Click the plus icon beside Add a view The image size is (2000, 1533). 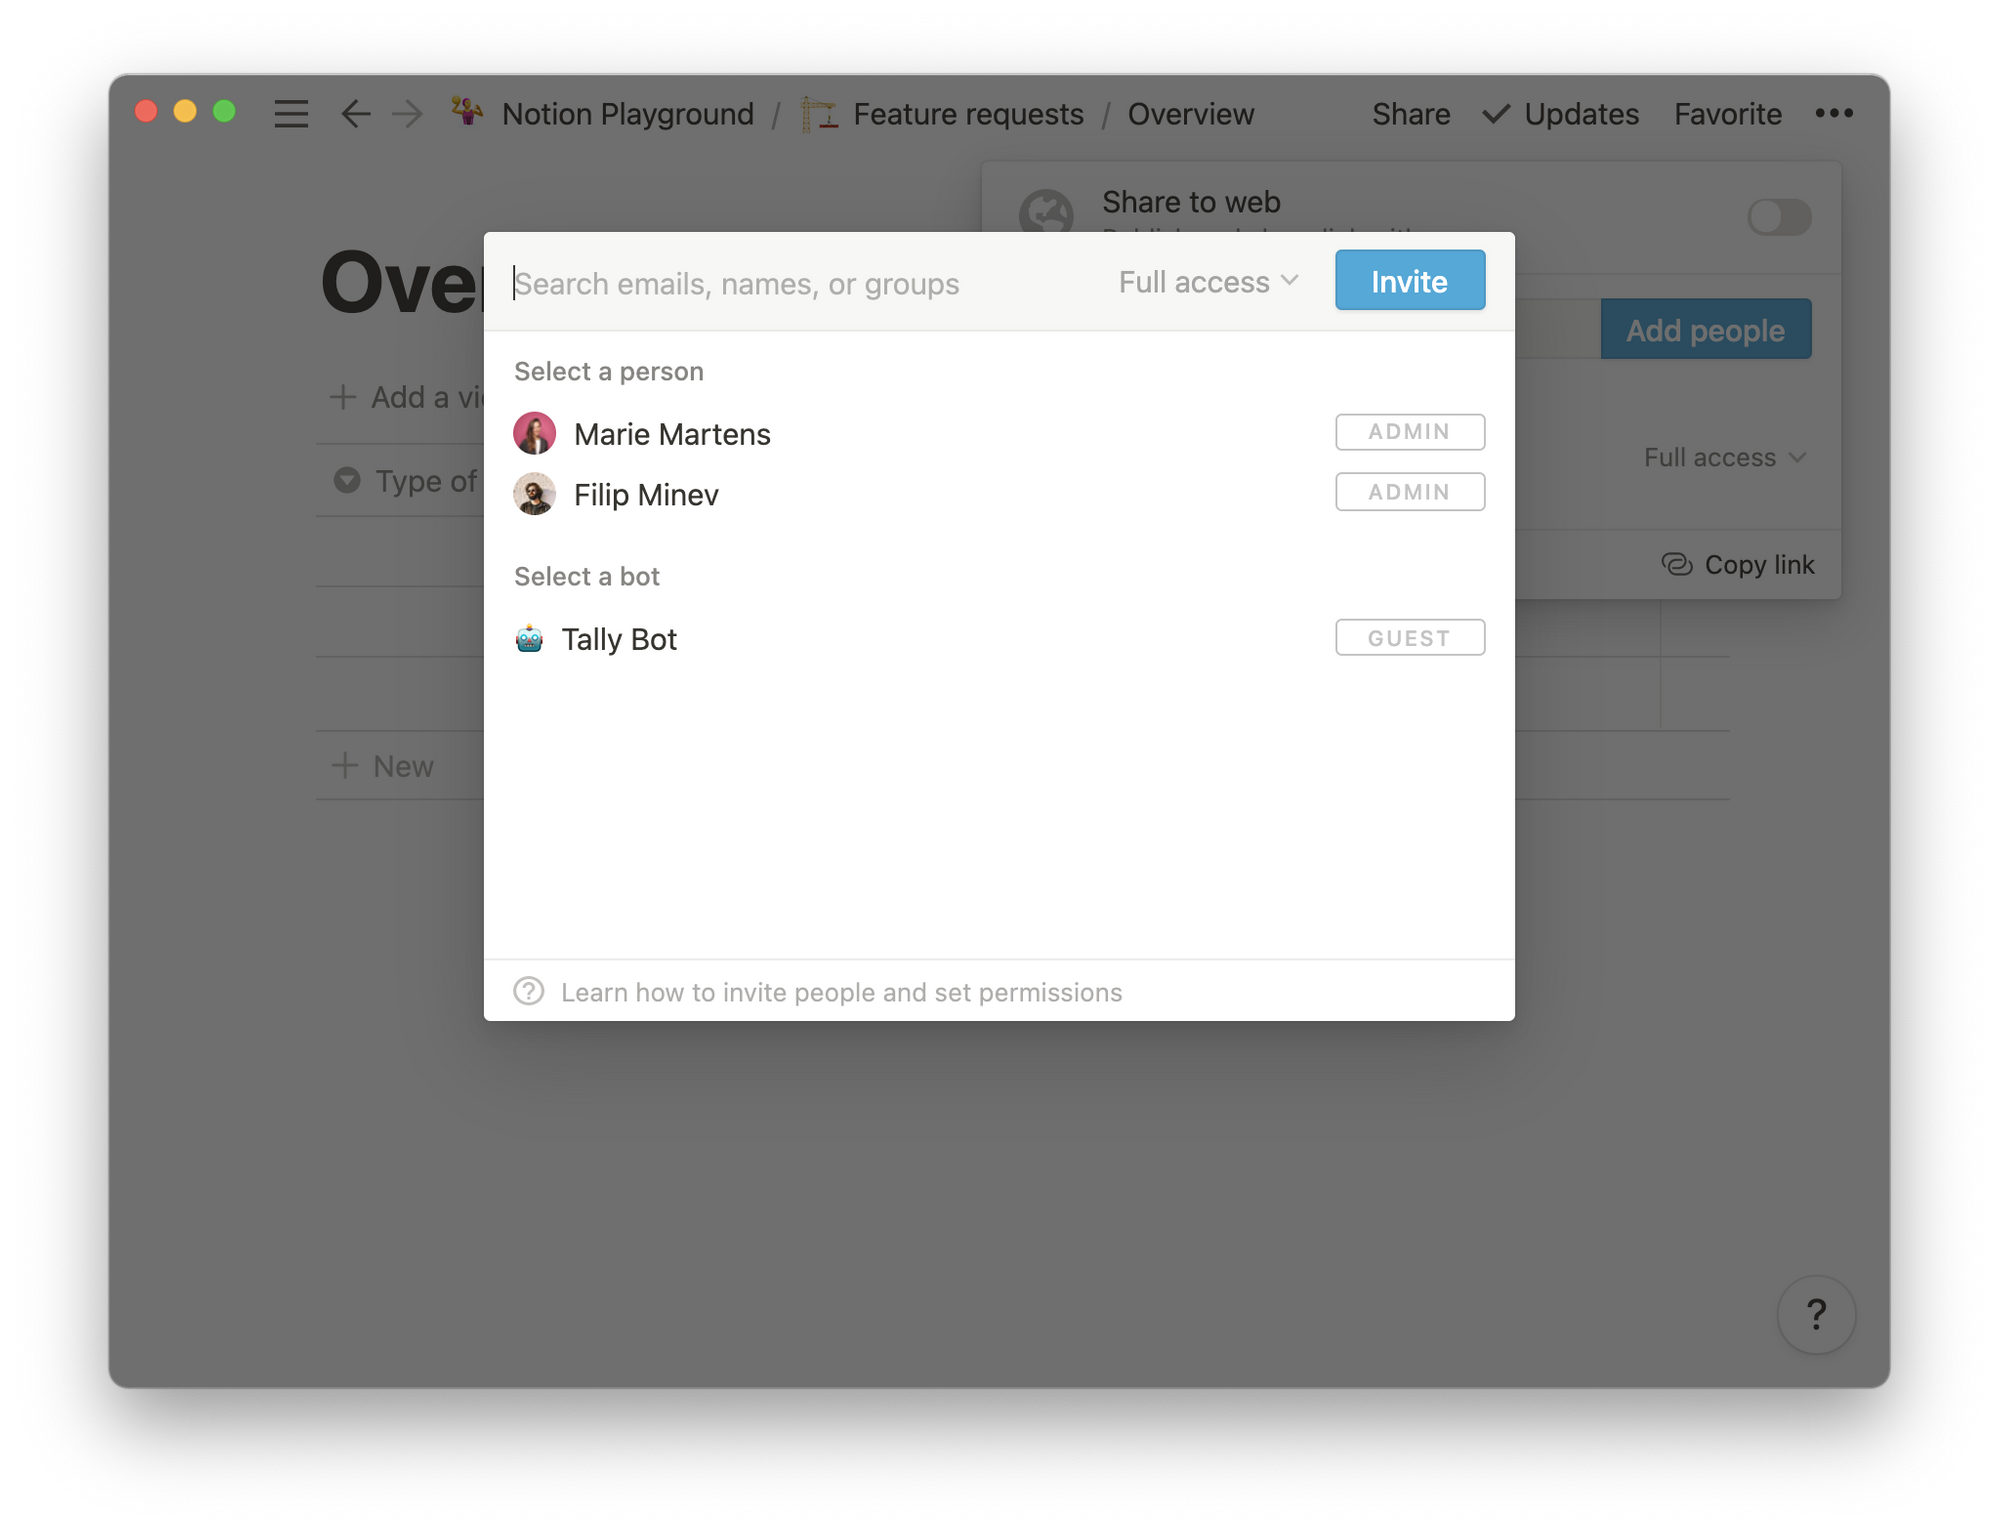(343, 397)
